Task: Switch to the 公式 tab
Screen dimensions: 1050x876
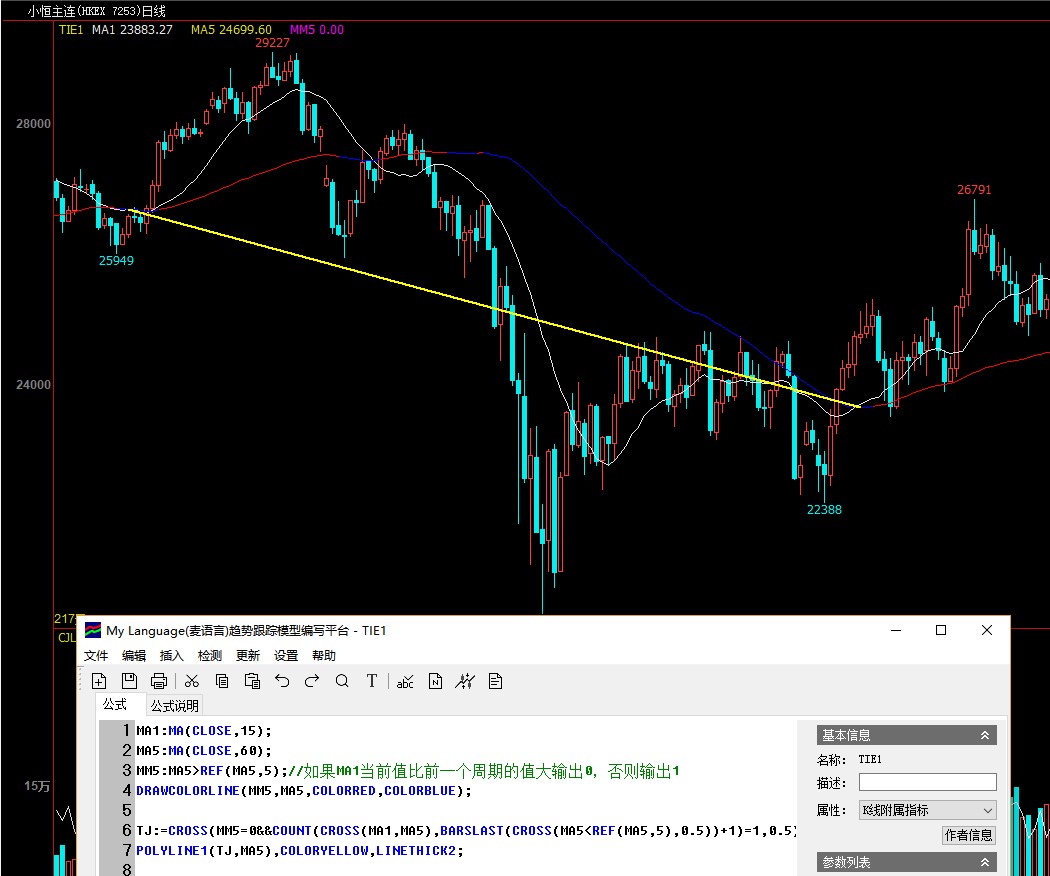Action: coord(115,705)
